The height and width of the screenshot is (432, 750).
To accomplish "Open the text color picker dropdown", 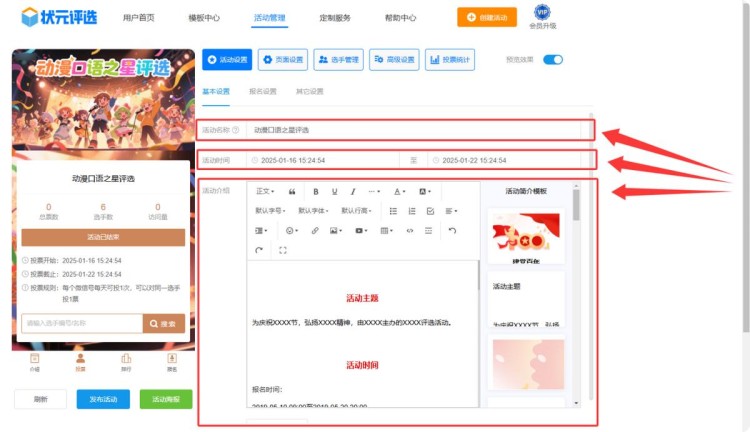I will pos(398,191).
